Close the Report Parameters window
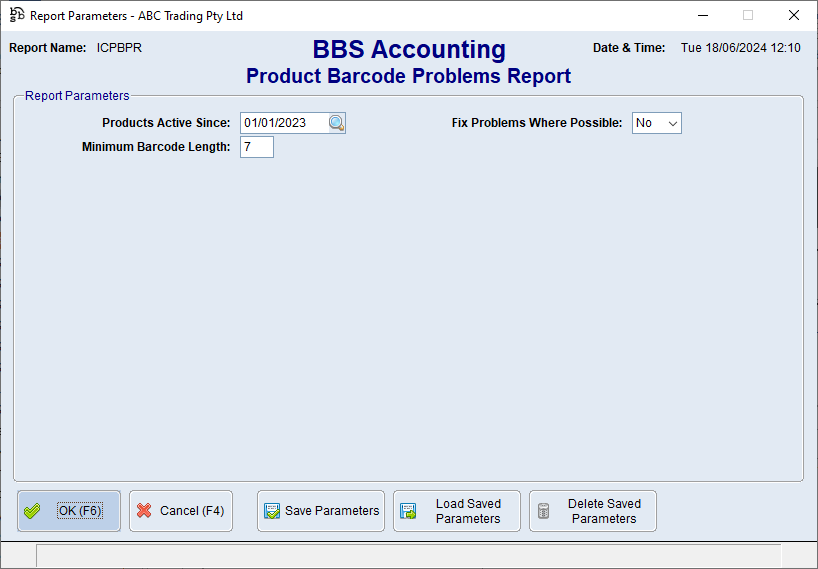This screenshot has width=818, height=569. point(794,15)
